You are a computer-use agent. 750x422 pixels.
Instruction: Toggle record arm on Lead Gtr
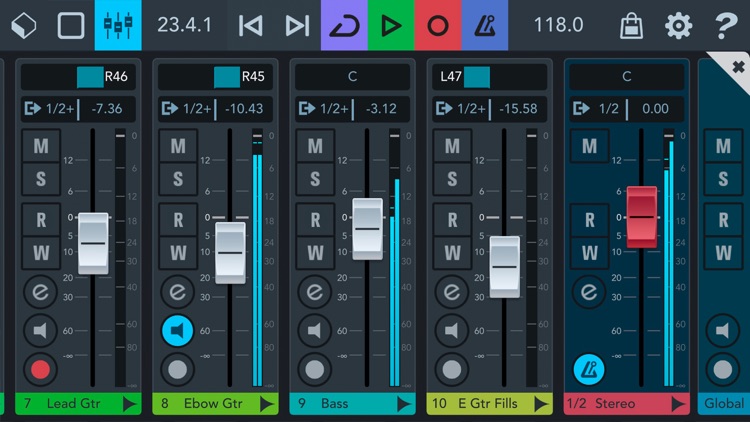click(40, 369)
